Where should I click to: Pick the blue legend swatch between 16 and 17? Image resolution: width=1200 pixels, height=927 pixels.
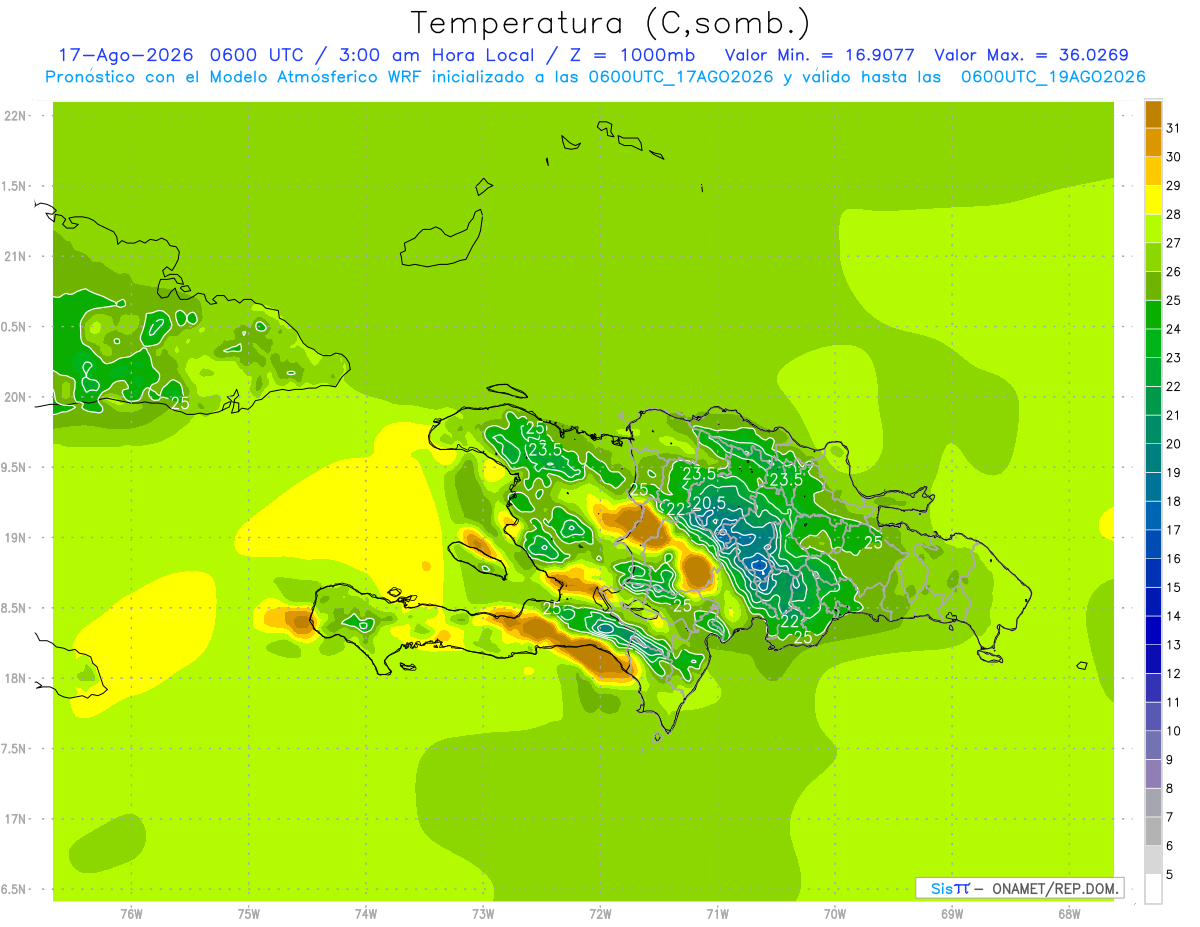[x=1153, y=544]
